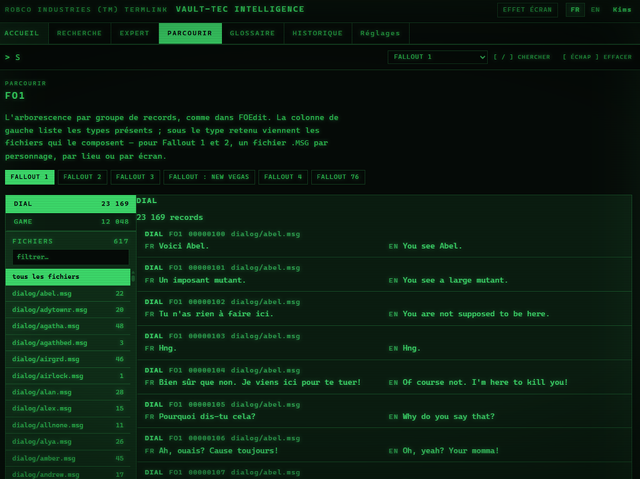The height and width of the screenshot is (479, 640).
Task: Open record 00000101 'Un imposant mutant.'
Action: click(x=384, y=275)
